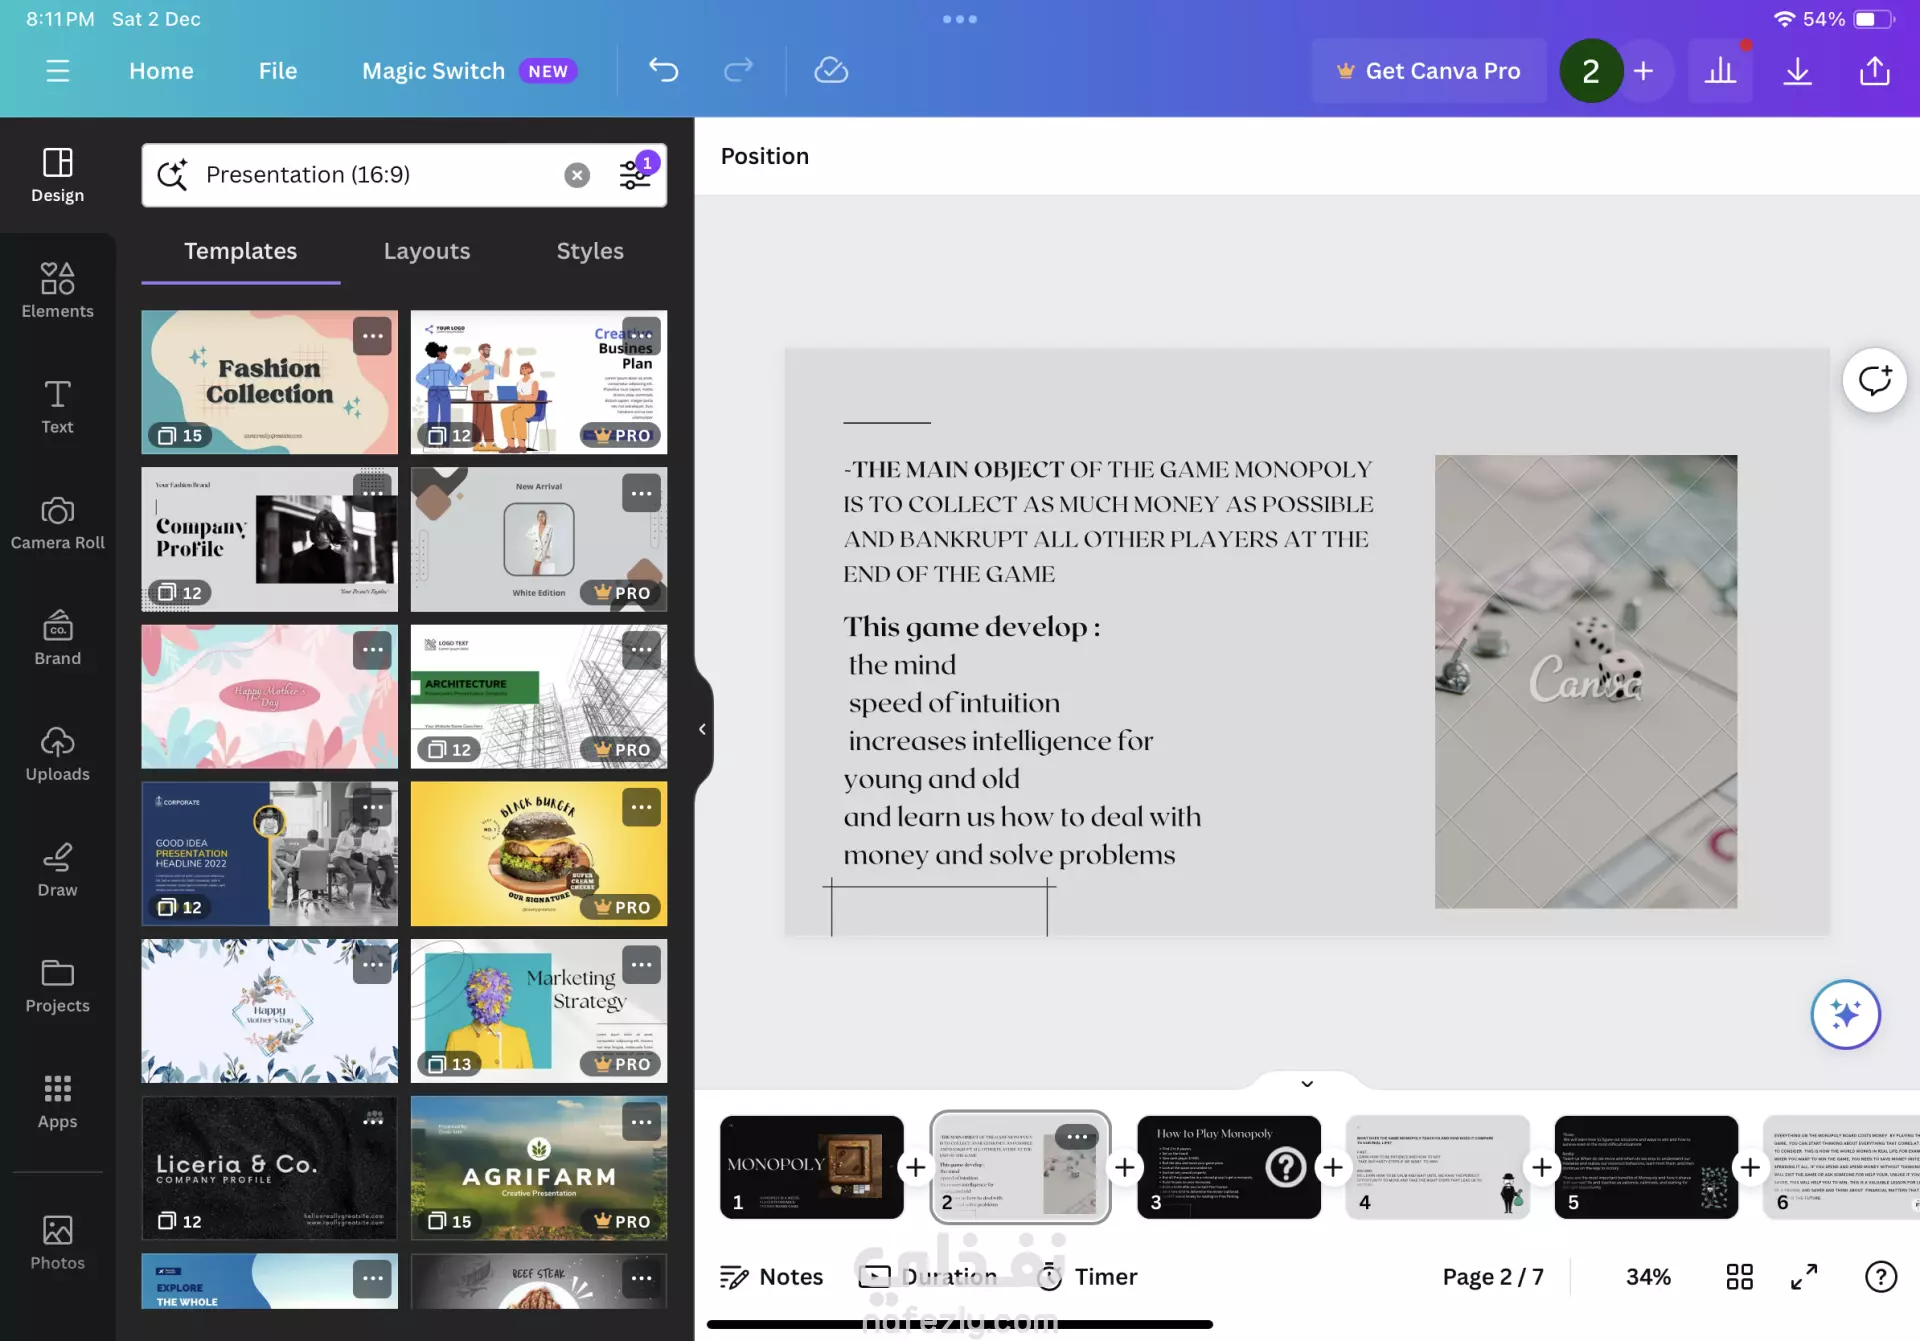The width and height of the screenshot is (1920, 1341).
Task: Add a comment on the page
Action: point(1874,380)
